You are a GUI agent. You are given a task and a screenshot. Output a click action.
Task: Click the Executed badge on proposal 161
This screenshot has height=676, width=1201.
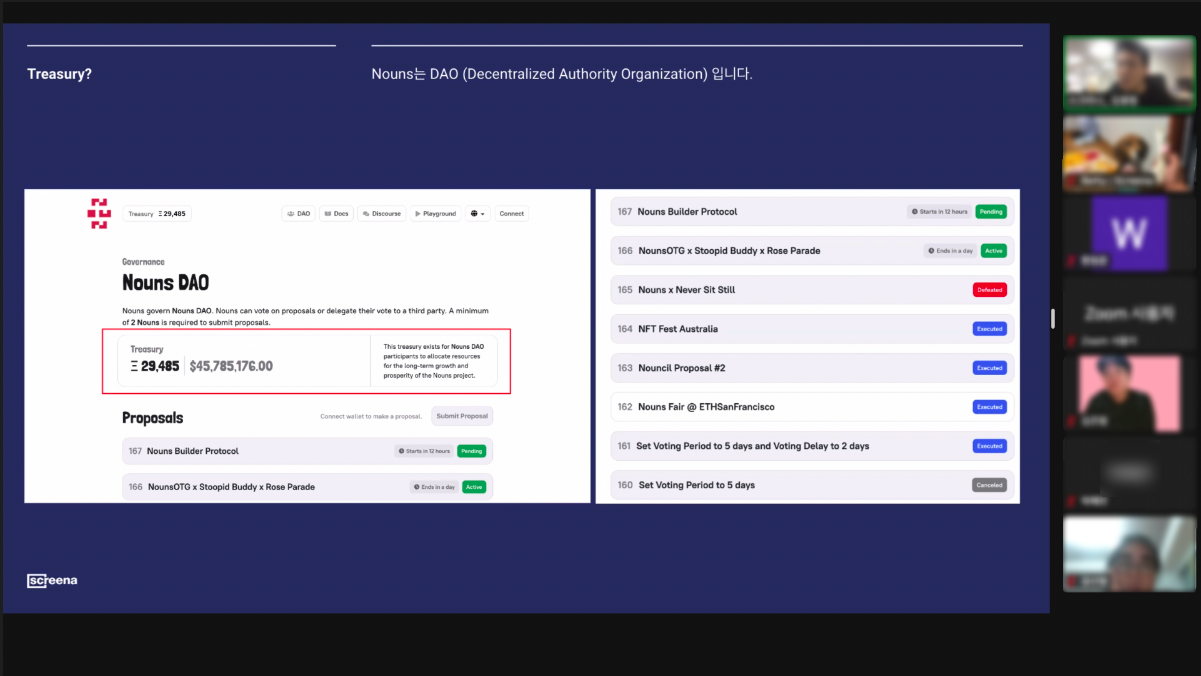tap(989, 446)
